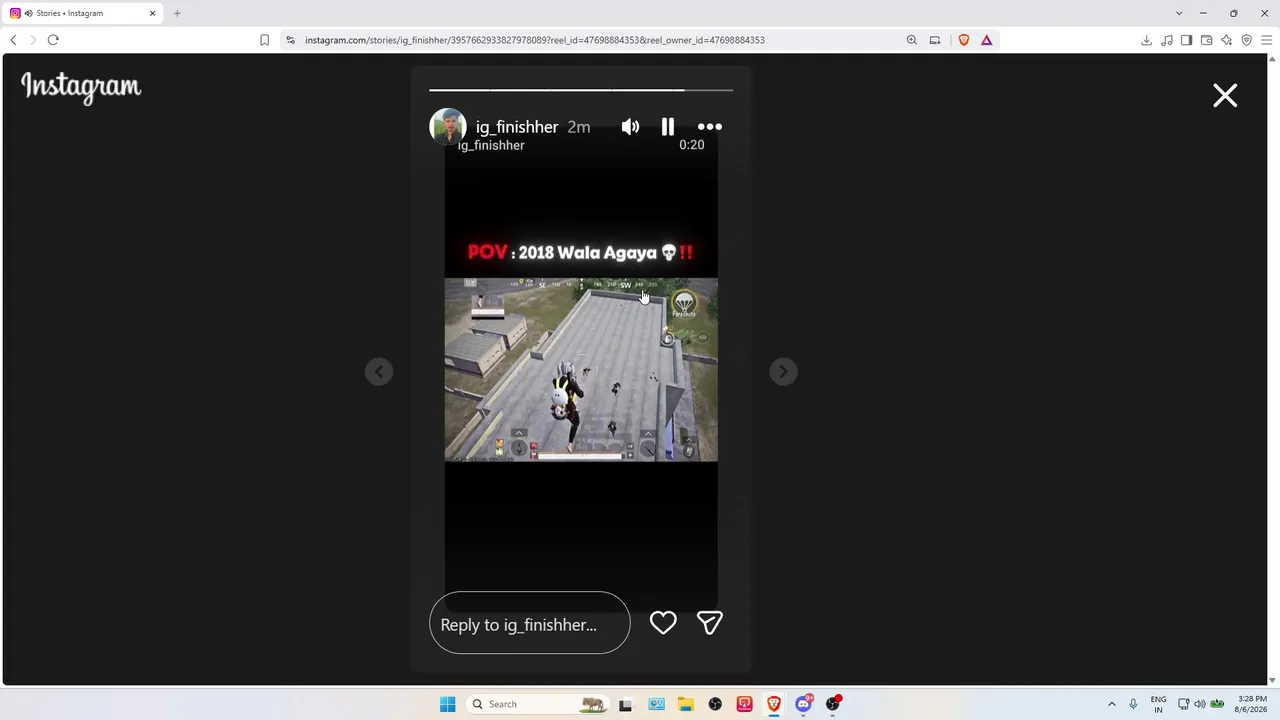Go forward in the browser
Image resolution: width=1280 pixels, height=720 pixels.
33,40
